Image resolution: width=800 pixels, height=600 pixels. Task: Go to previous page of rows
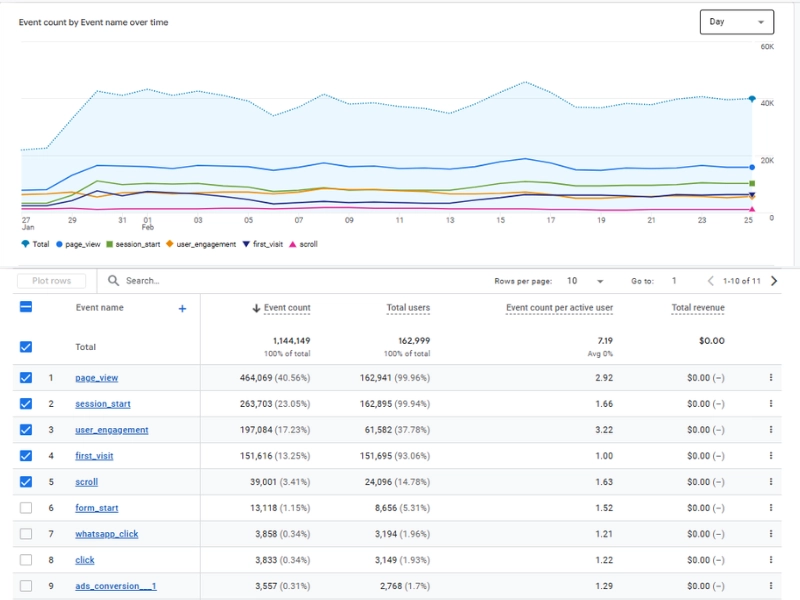tap(711, 281)
